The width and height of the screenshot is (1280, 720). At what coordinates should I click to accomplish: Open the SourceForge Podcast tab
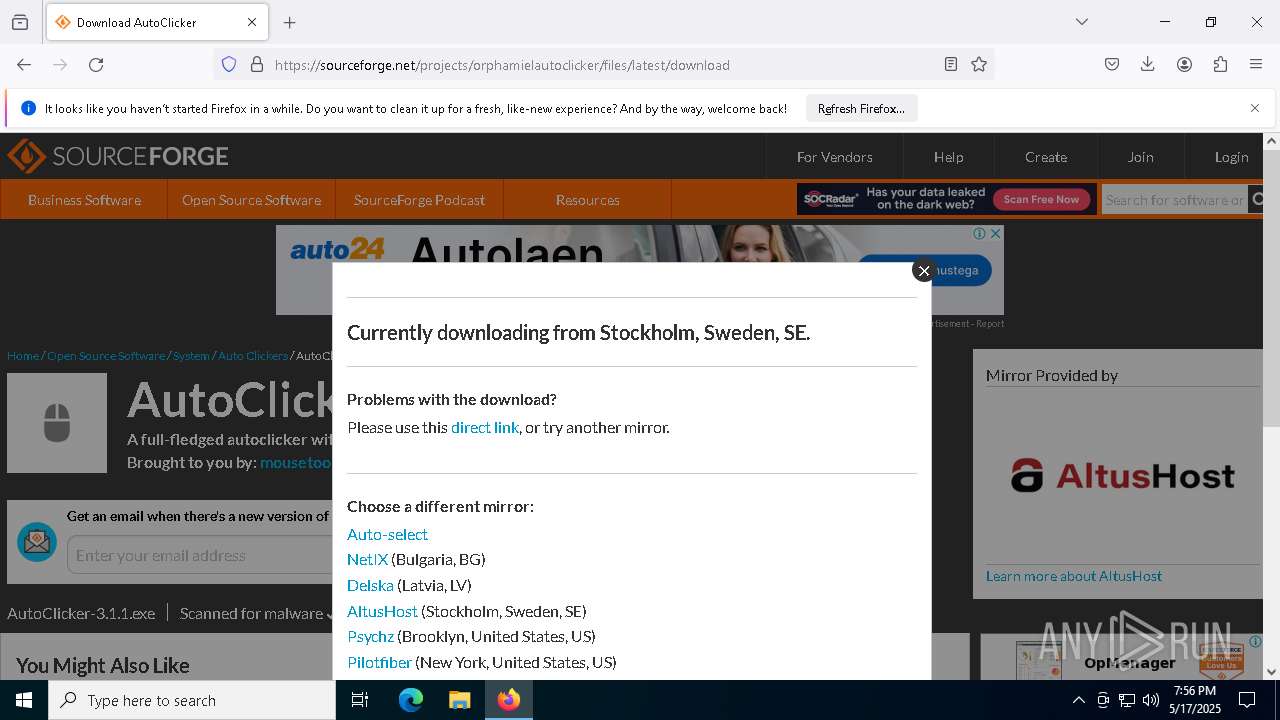coord(419,200)
